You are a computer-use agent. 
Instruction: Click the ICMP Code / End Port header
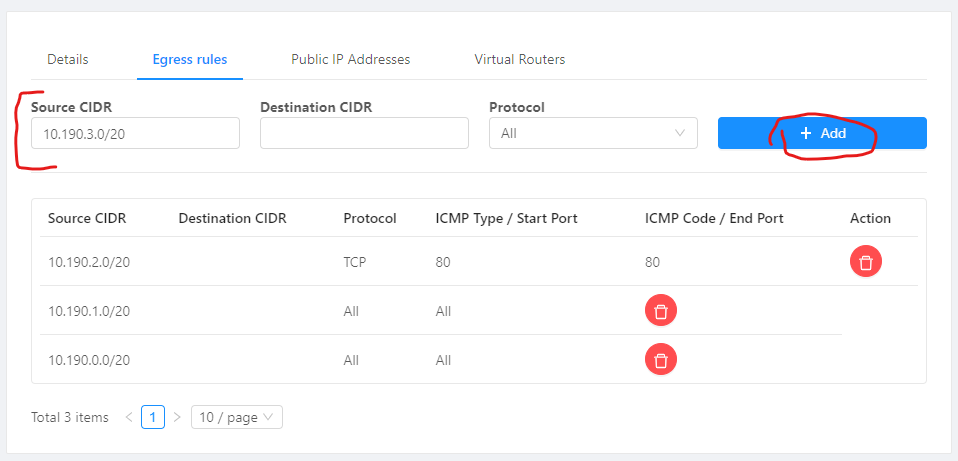pyautogui.click(x=715, y=218)
